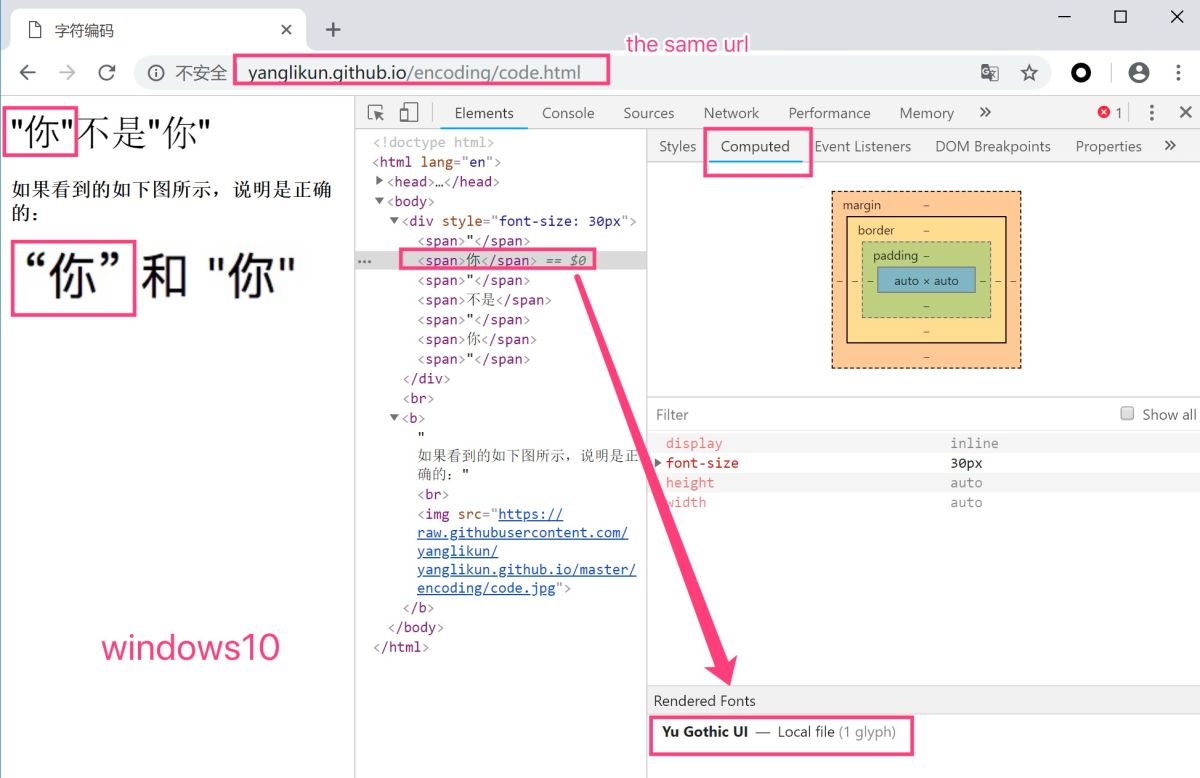Click the 不是 text on the webpage
This screenshot has width=1200, height=778.
pyautogui.click(x=112, y=133)
